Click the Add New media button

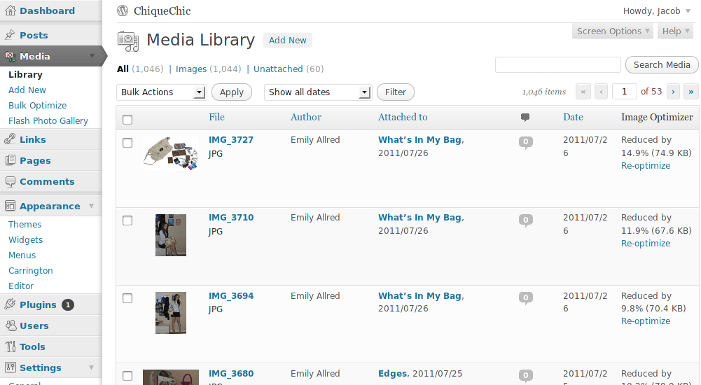point(287,40)
